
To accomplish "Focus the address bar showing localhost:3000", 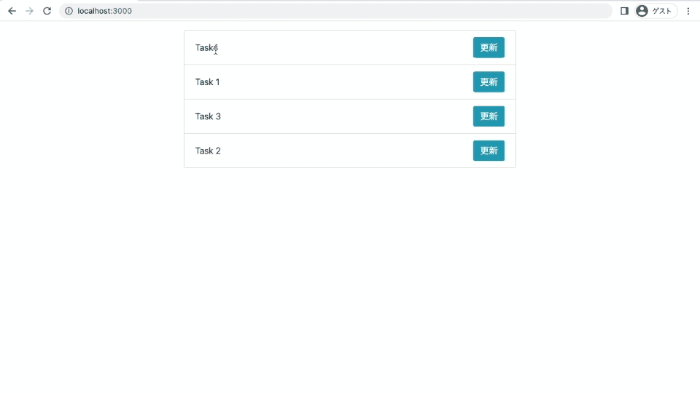I will (x=335, y=11).
